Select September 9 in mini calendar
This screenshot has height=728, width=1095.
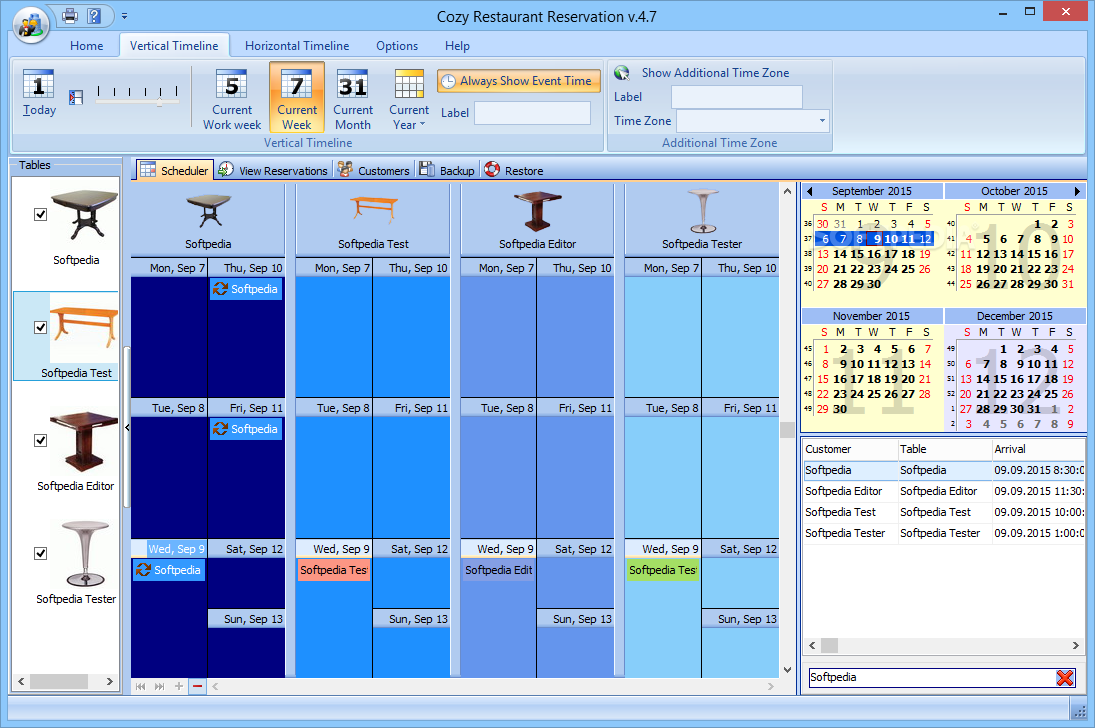point(877,239)
